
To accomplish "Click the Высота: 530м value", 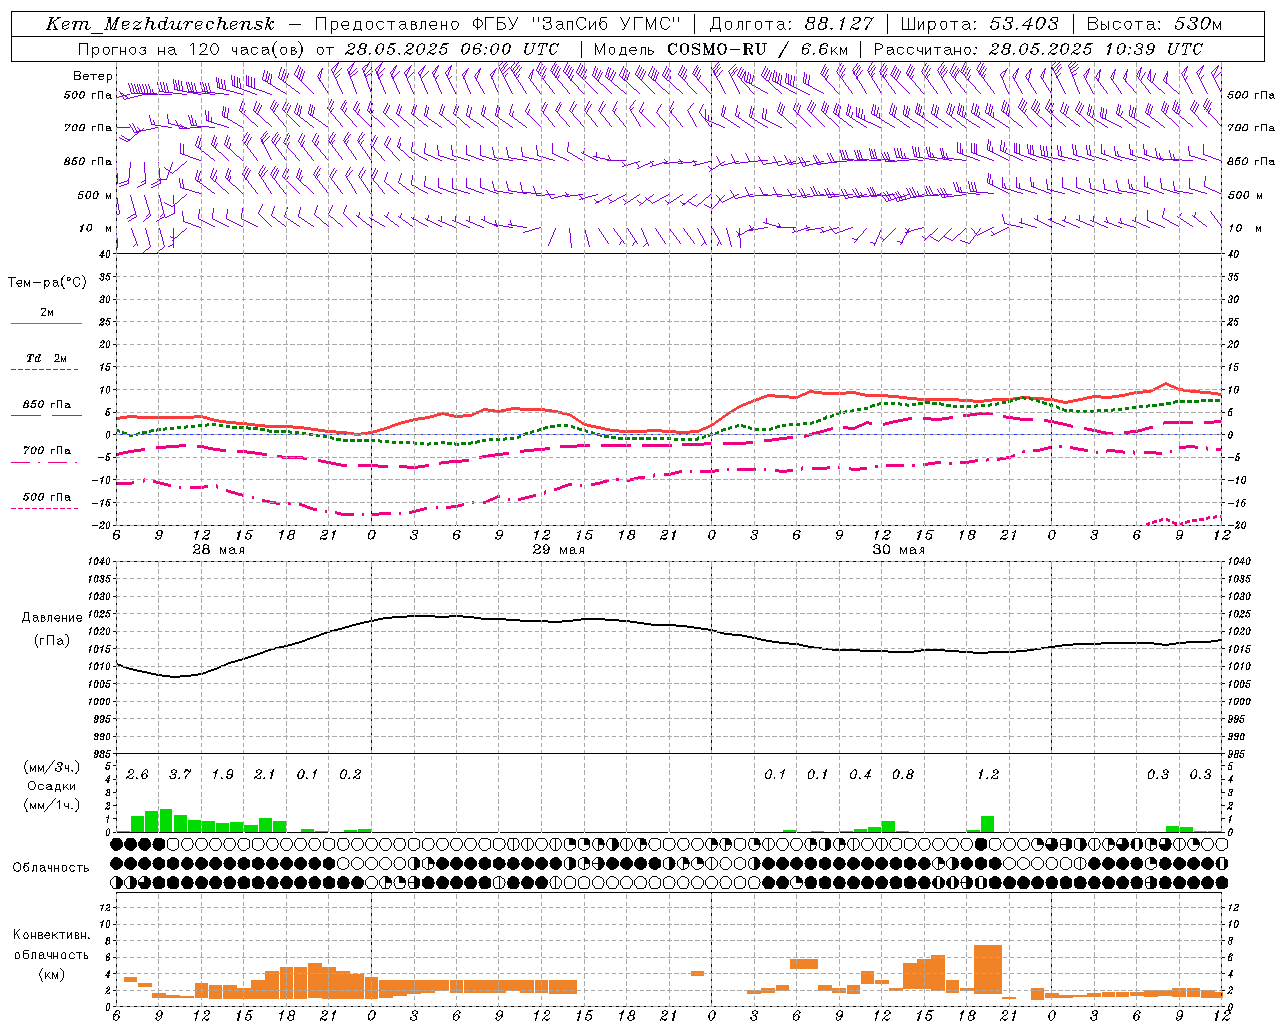I will point(1154,24).
